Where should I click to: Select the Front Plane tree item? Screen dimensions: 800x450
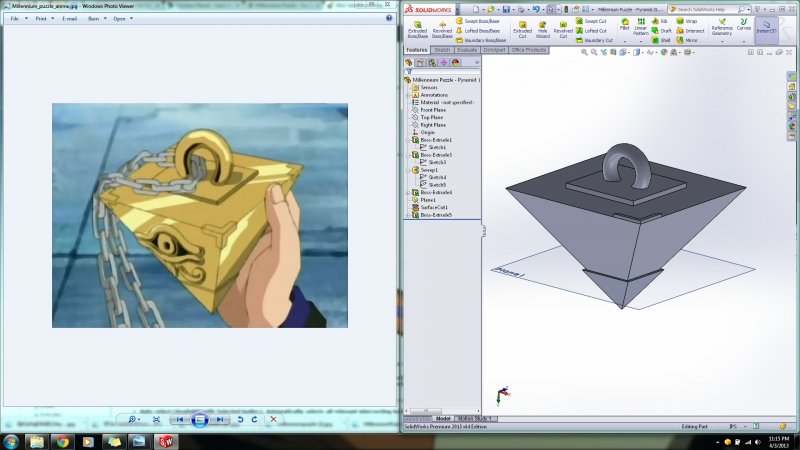[x=429, y=110]
